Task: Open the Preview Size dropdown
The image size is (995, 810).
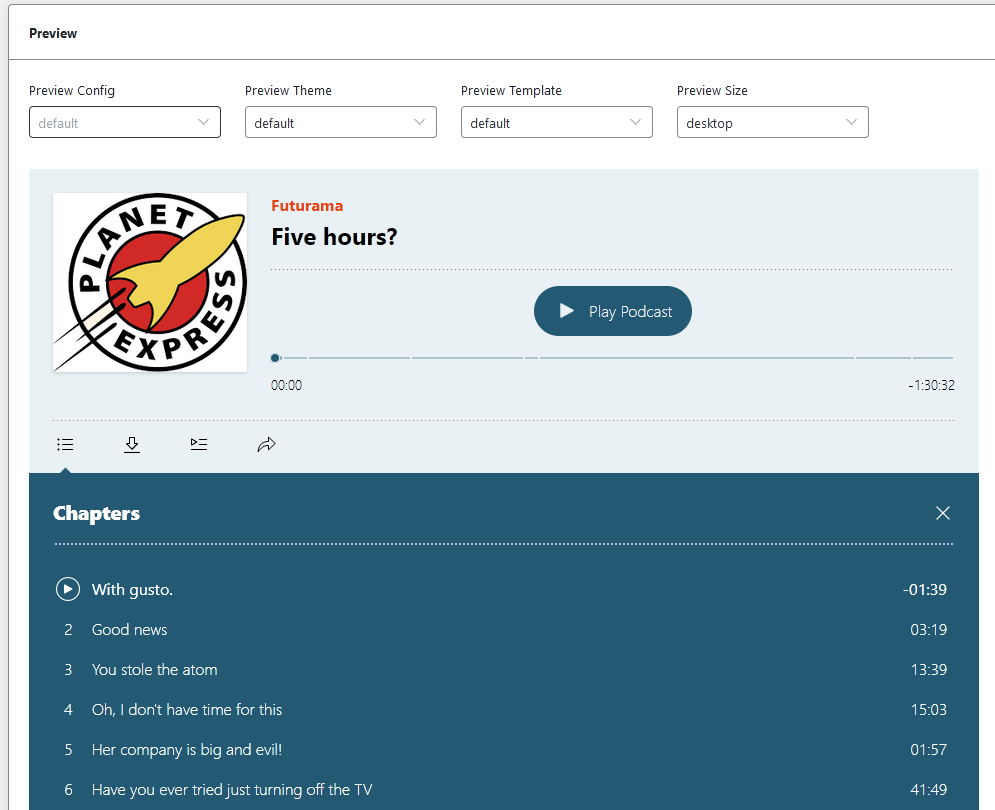Action: click(772, 123)
